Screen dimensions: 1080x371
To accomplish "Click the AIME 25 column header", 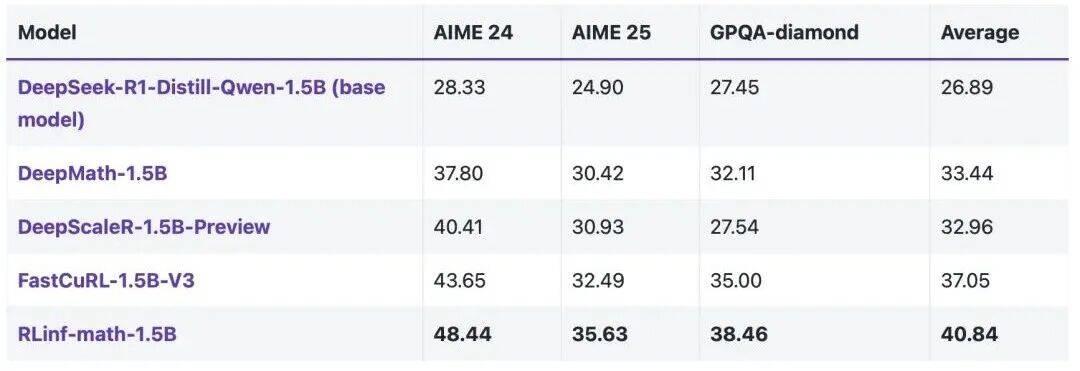I will pyautogui.click(x=611, y=32).
